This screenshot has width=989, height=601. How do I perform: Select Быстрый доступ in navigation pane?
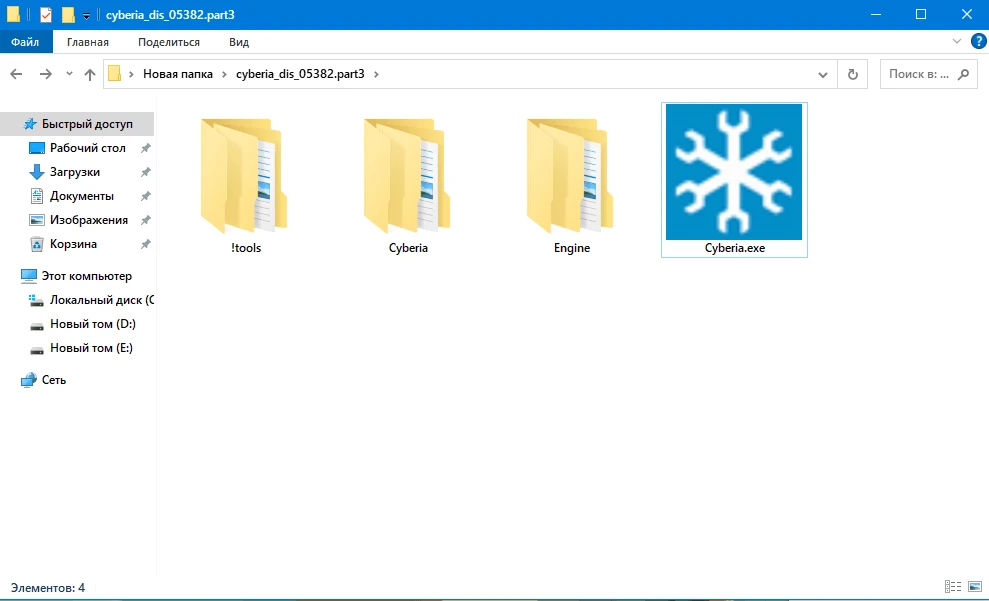[78, 124]
